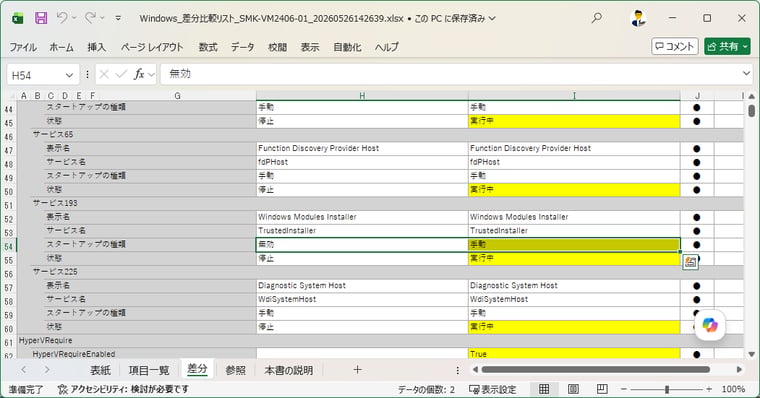Click the zoom slider handle

pyautogui.click(x=667, y=389)
